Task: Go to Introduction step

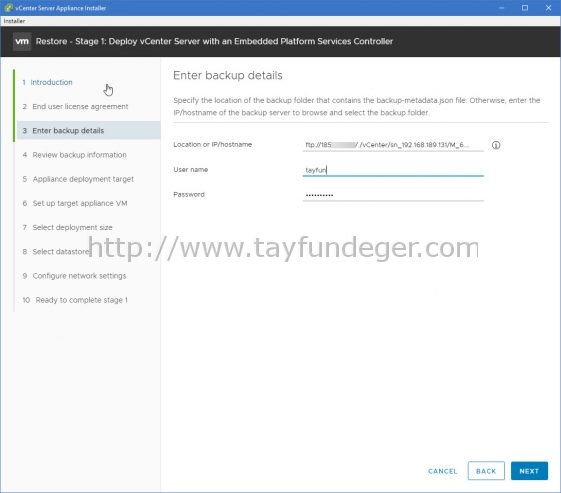Action: point(51,82)
